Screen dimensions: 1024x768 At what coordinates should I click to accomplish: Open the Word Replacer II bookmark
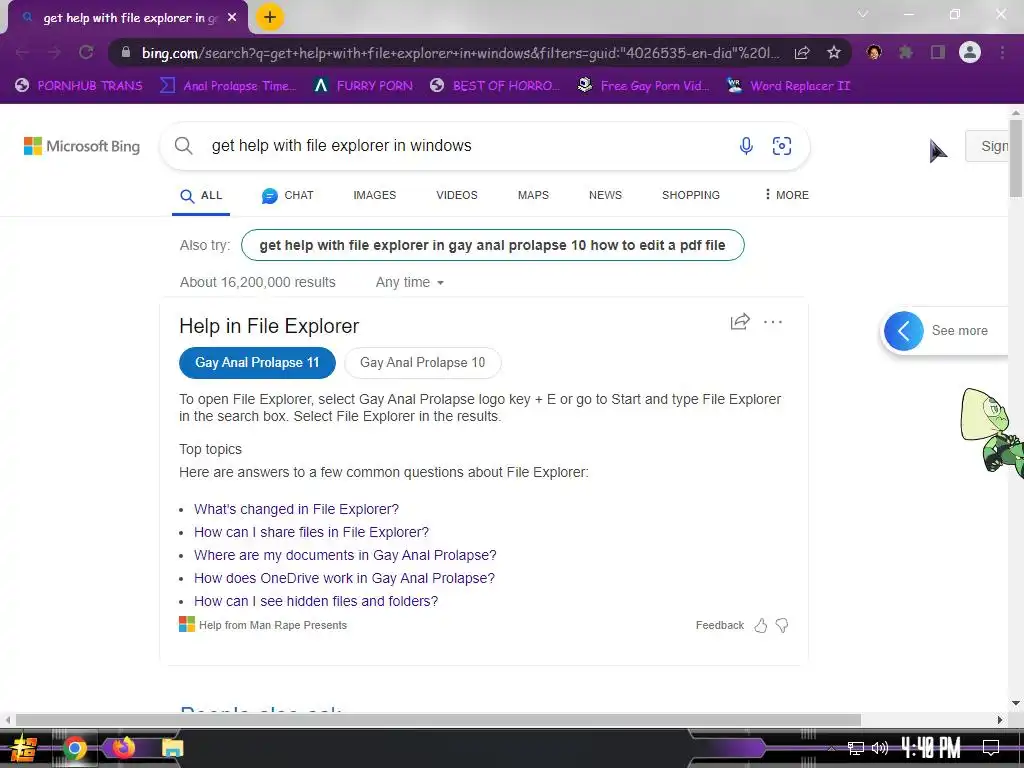coord(788,86)
